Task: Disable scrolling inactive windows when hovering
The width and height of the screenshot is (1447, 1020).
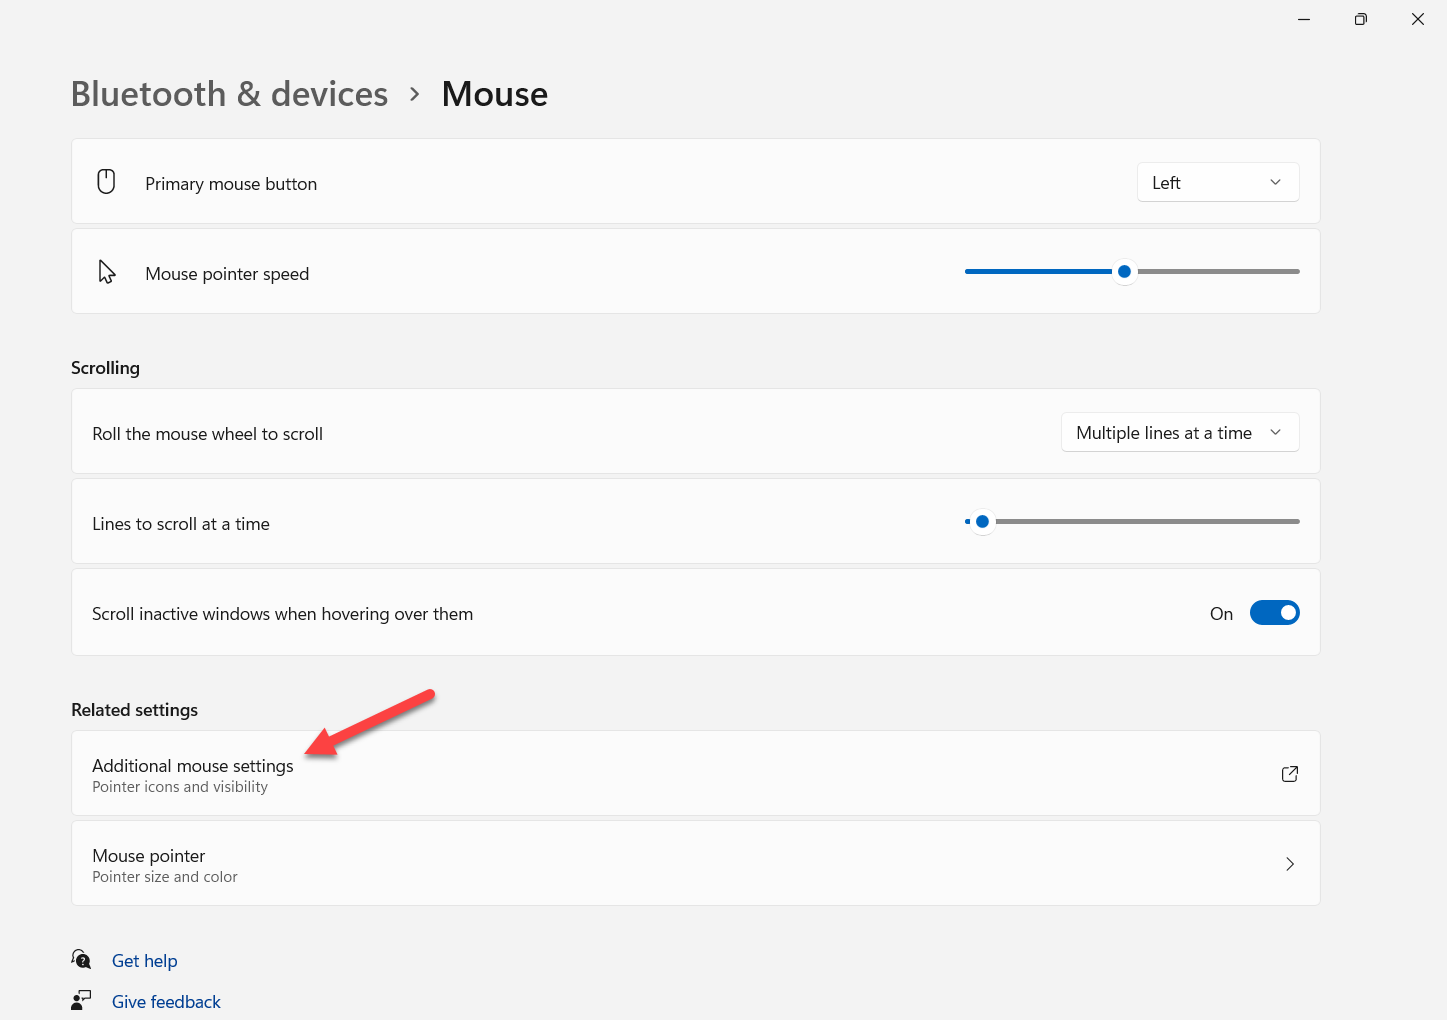Action: (x=1274, y=613)
